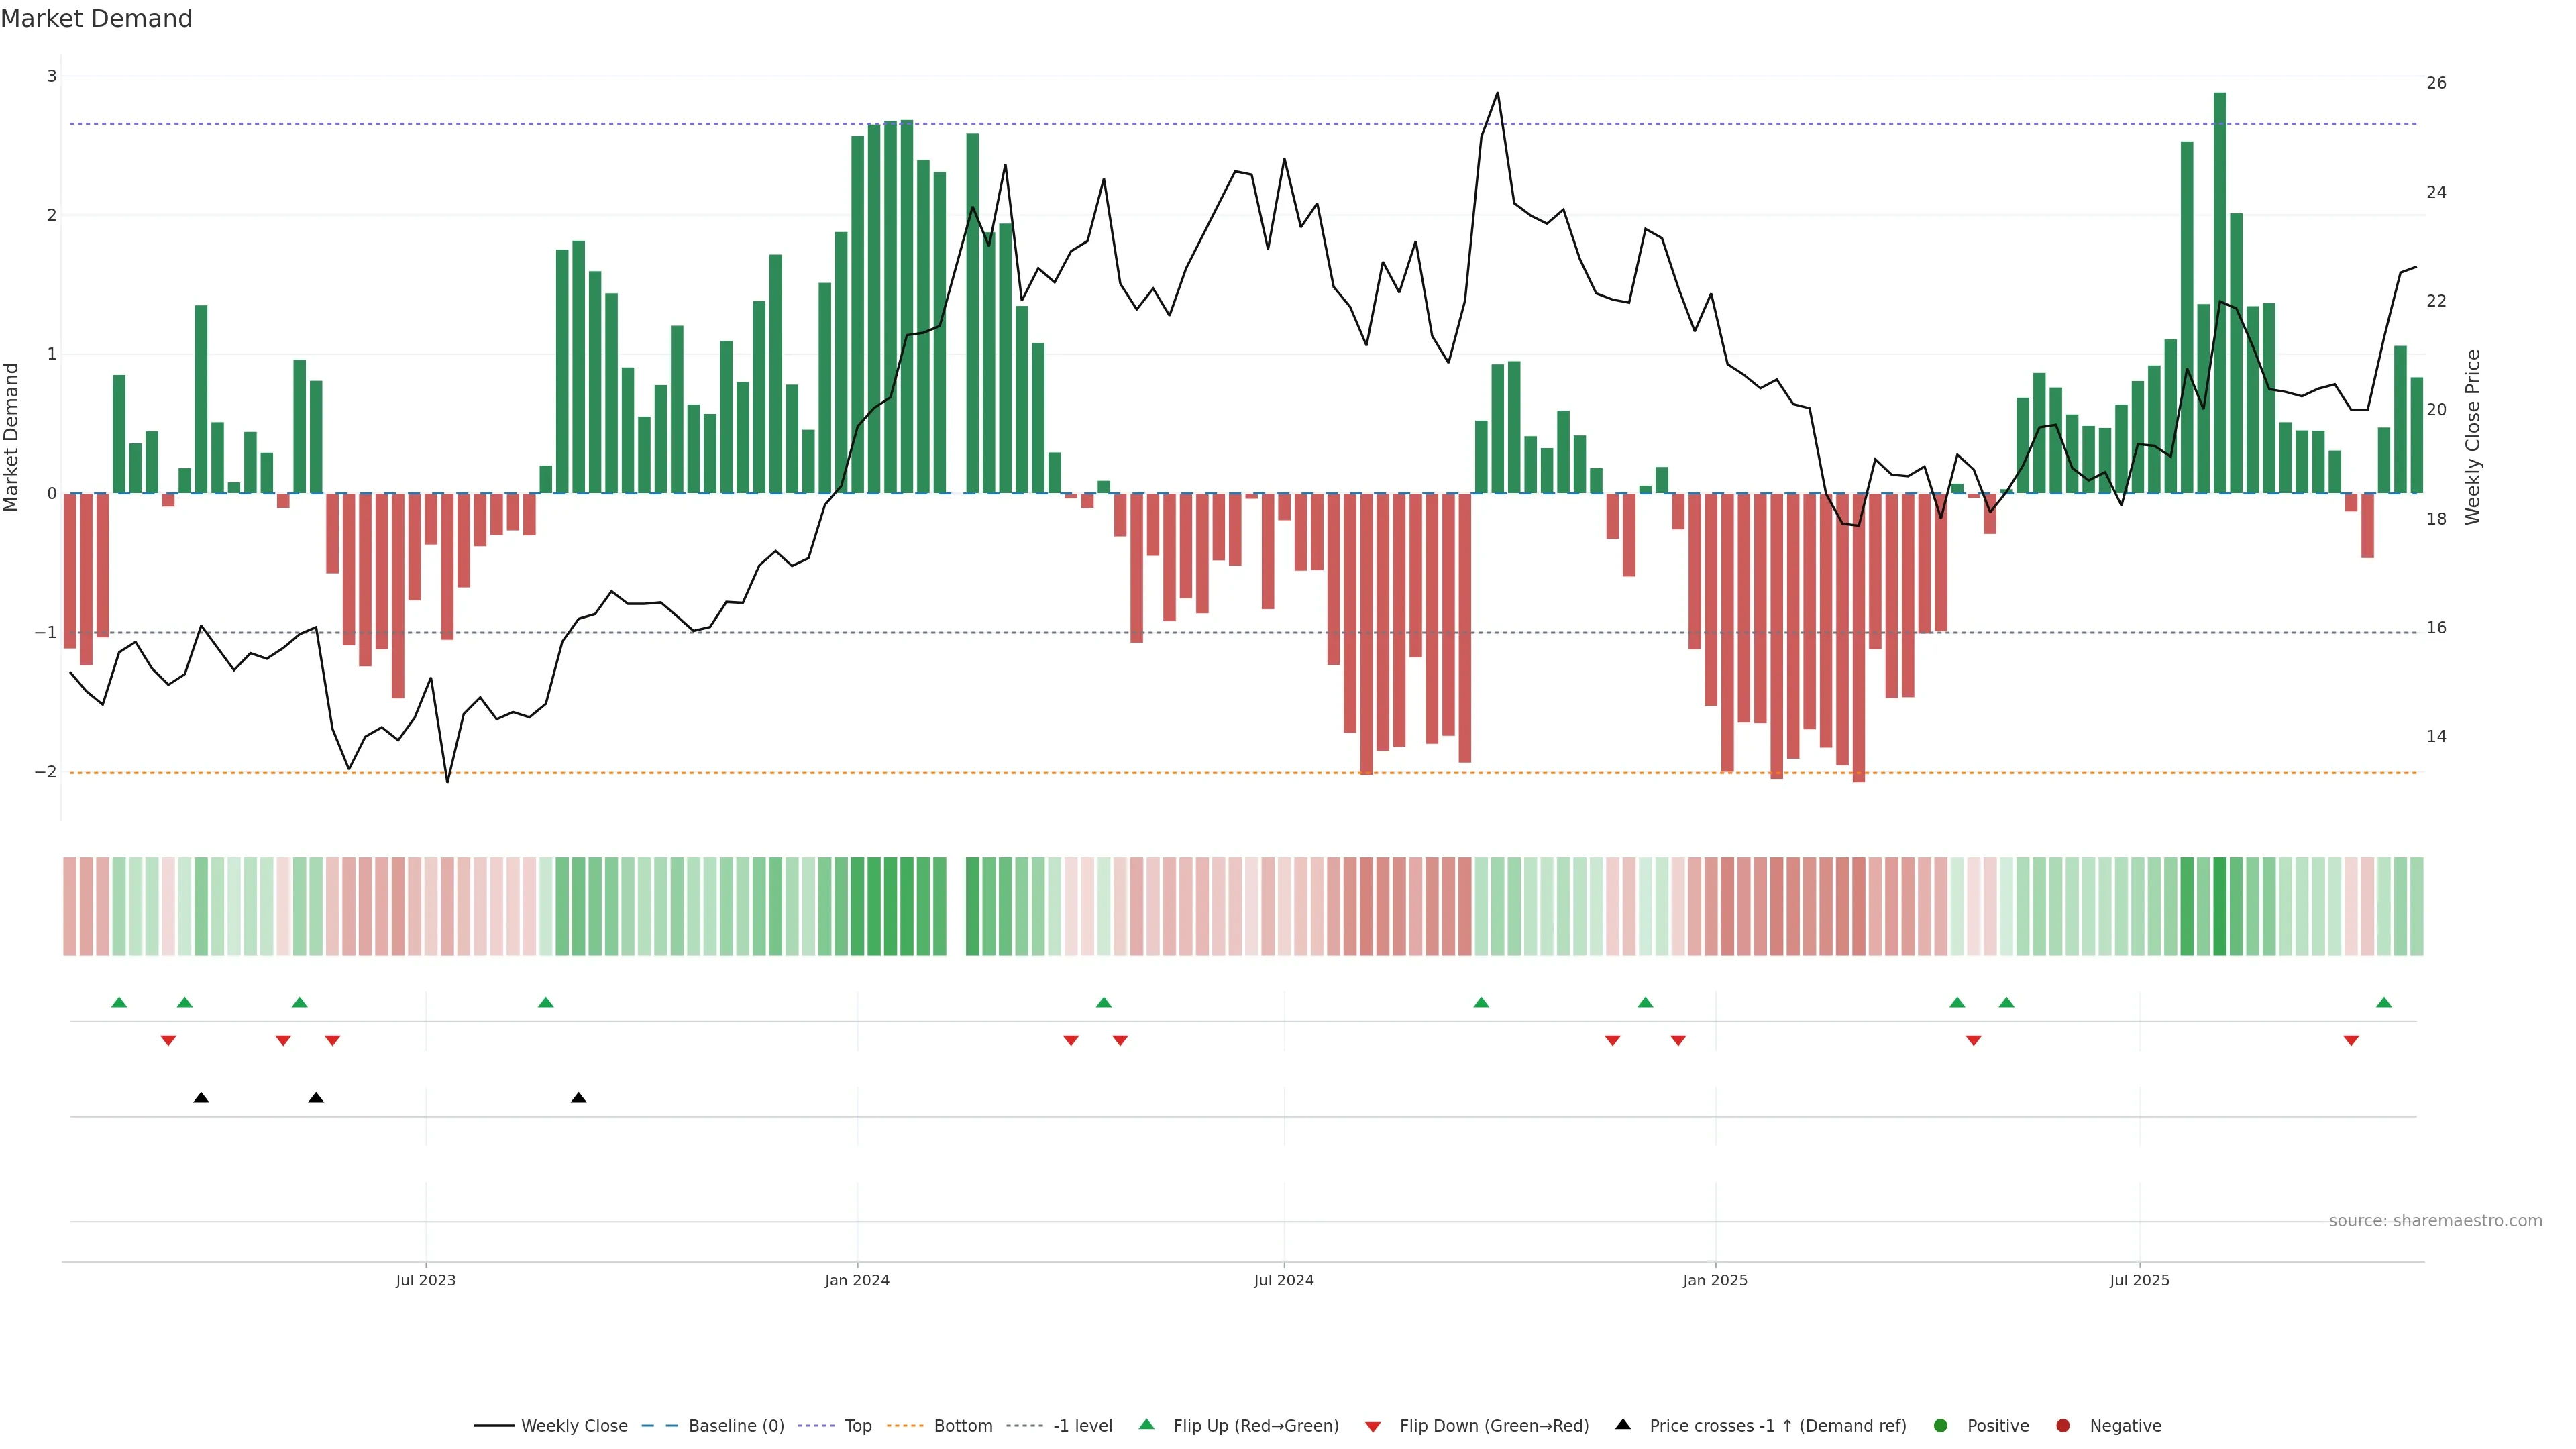Screen dimensions: 2576x1449
Task: Click the Weekly Close Price axis title
Action: point(2473,437)
